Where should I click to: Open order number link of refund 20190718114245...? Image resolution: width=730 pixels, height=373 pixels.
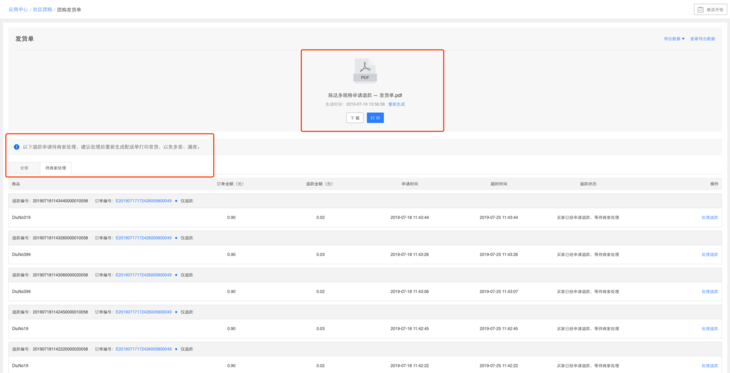click(143, 312)
